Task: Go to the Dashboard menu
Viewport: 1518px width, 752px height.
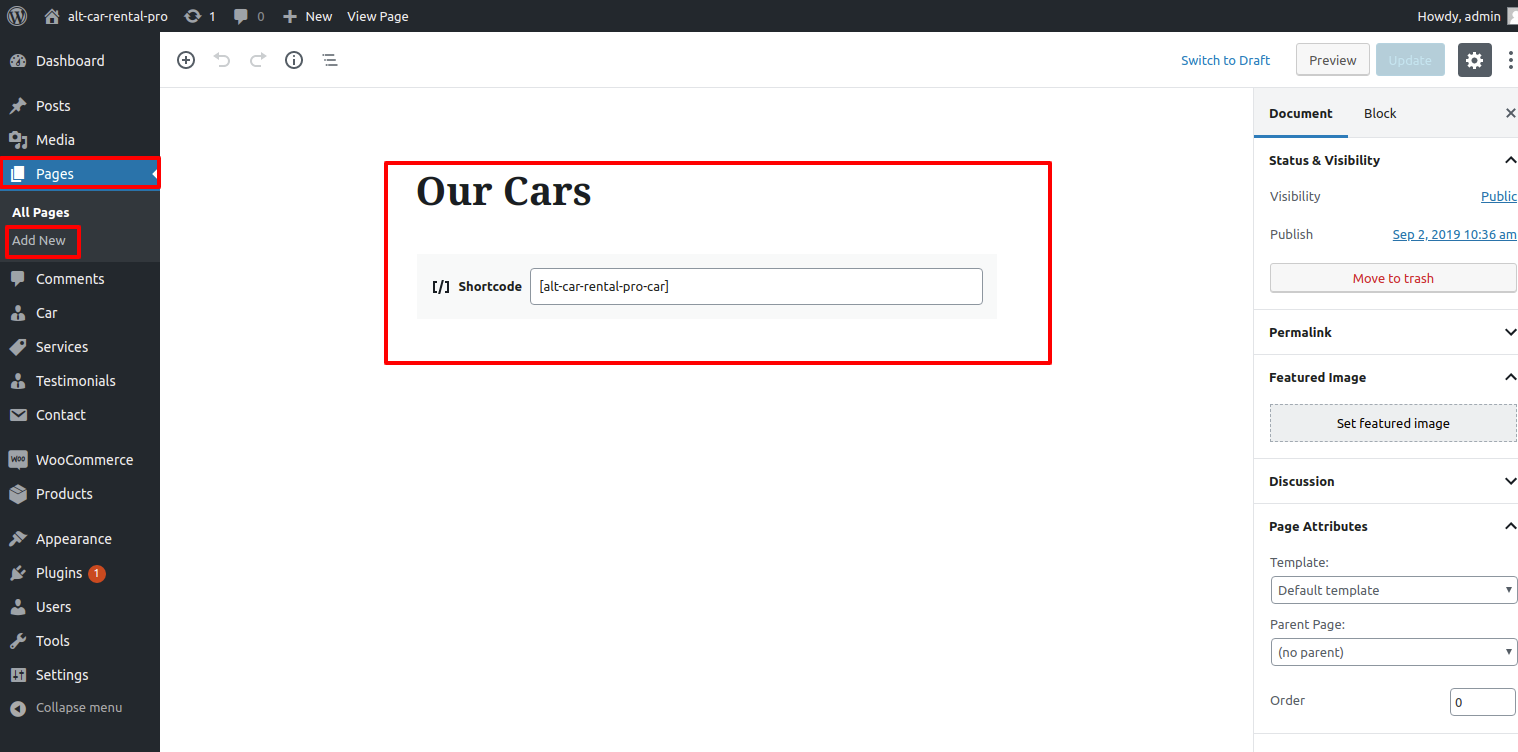Action: pos(80,61)
